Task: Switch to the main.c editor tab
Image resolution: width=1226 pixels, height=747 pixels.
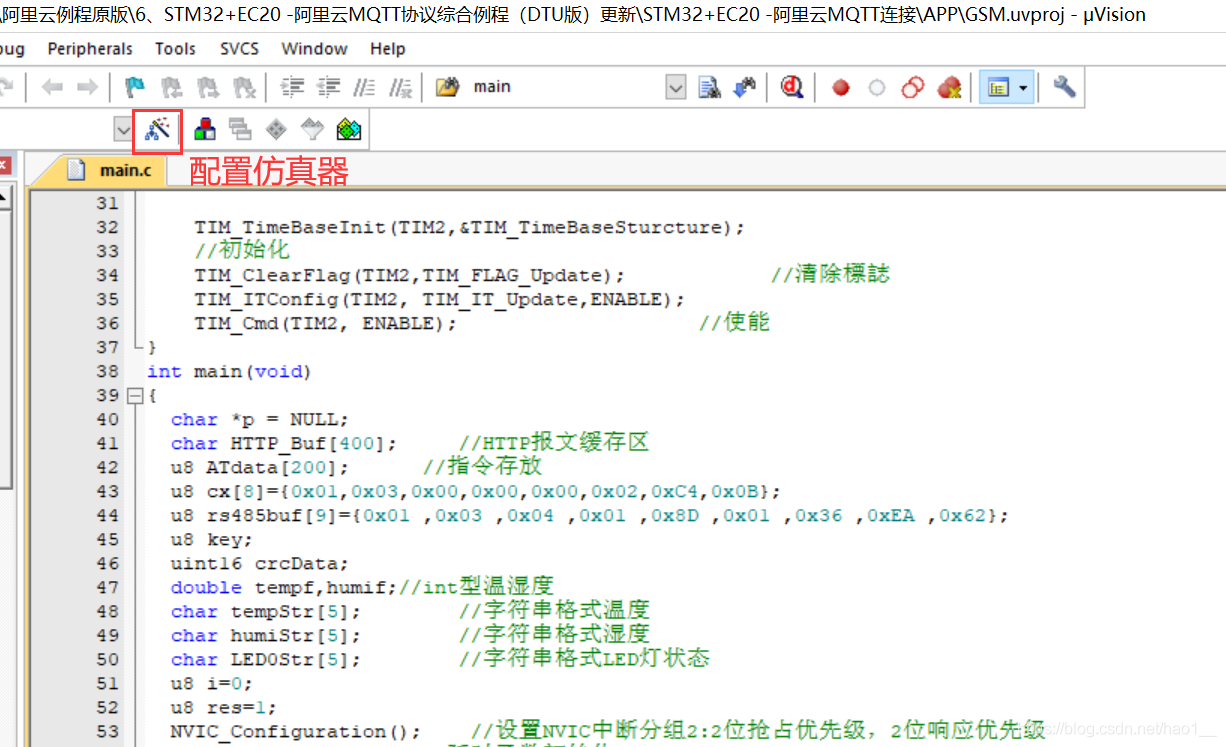Action: click(x=110, y=170)
